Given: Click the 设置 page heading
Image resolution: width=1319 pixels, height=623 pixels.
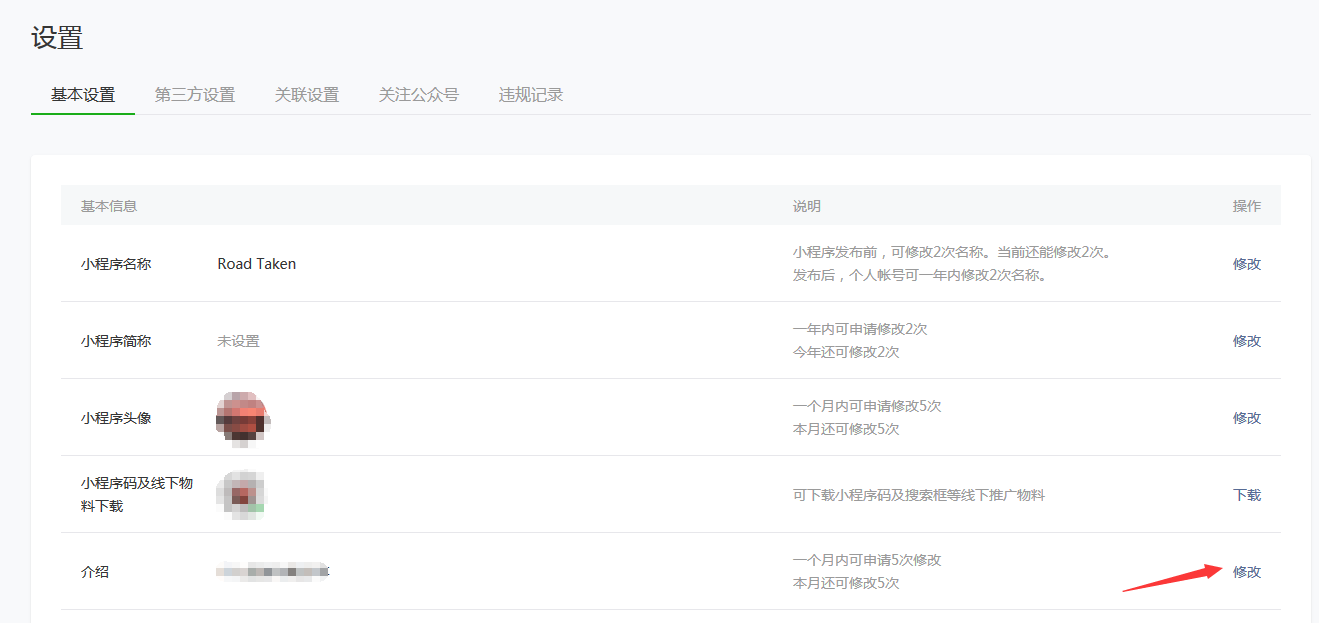Looking at the screenshot, I should coord(57,38).
